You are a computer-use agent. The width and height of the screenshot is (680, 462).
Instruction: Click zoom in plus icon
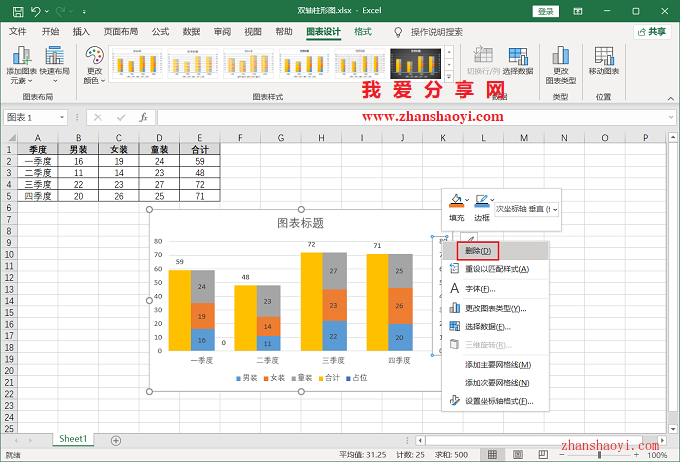pyautogui.click(x=636, y=455)
